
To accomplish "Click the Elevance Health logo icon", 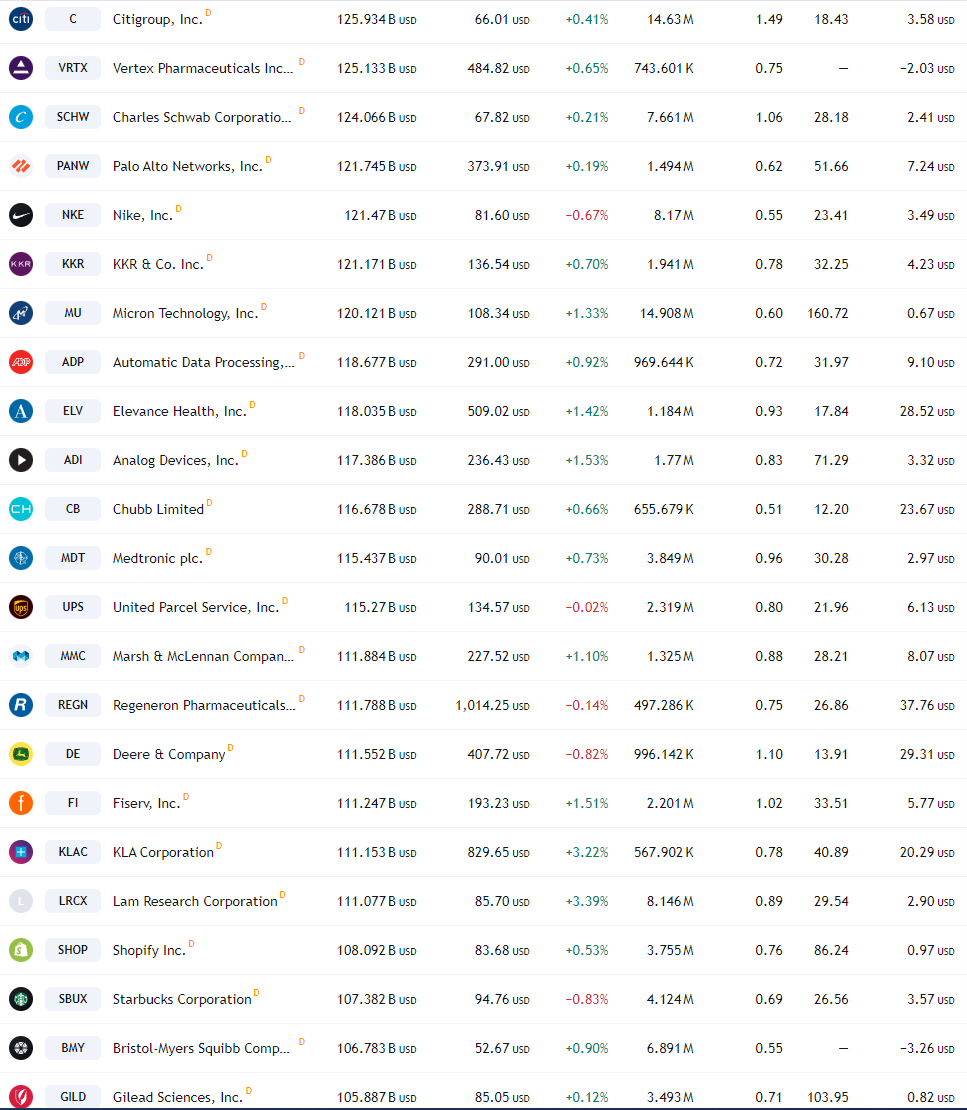I will coord(21,411).
